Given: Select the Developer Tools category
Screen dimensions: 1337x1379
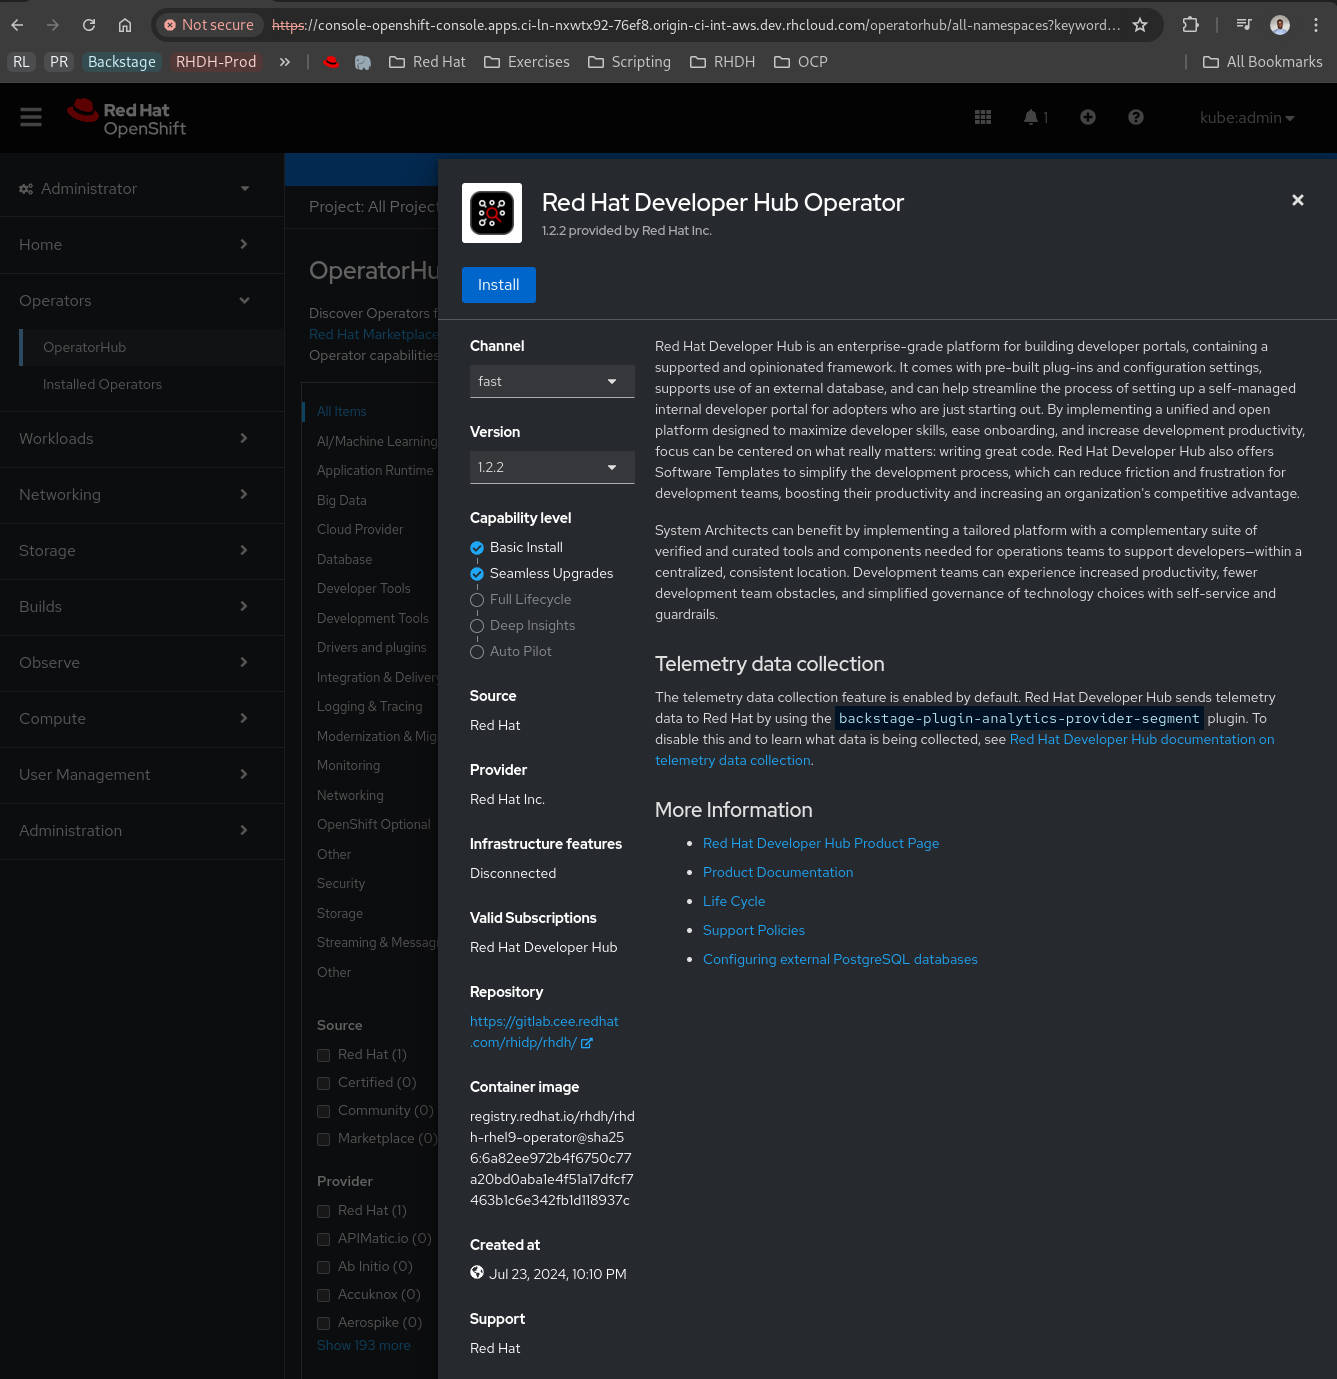Looking at the screenshot, I should [364, 589].
